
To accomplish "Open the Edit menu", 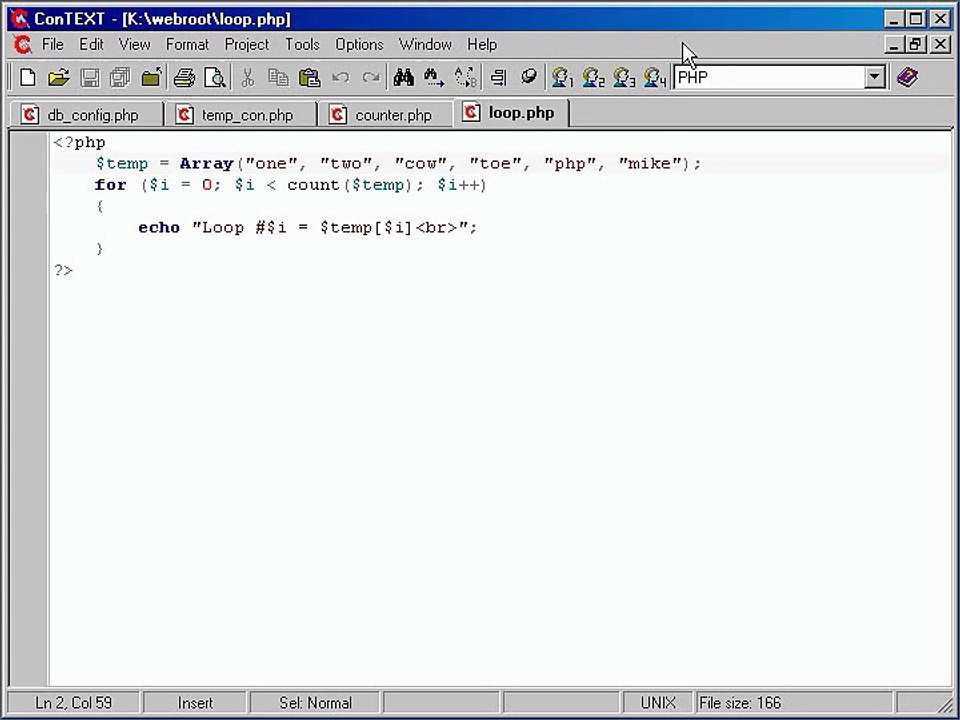I will pyautogui.click(x=91, y=45).
